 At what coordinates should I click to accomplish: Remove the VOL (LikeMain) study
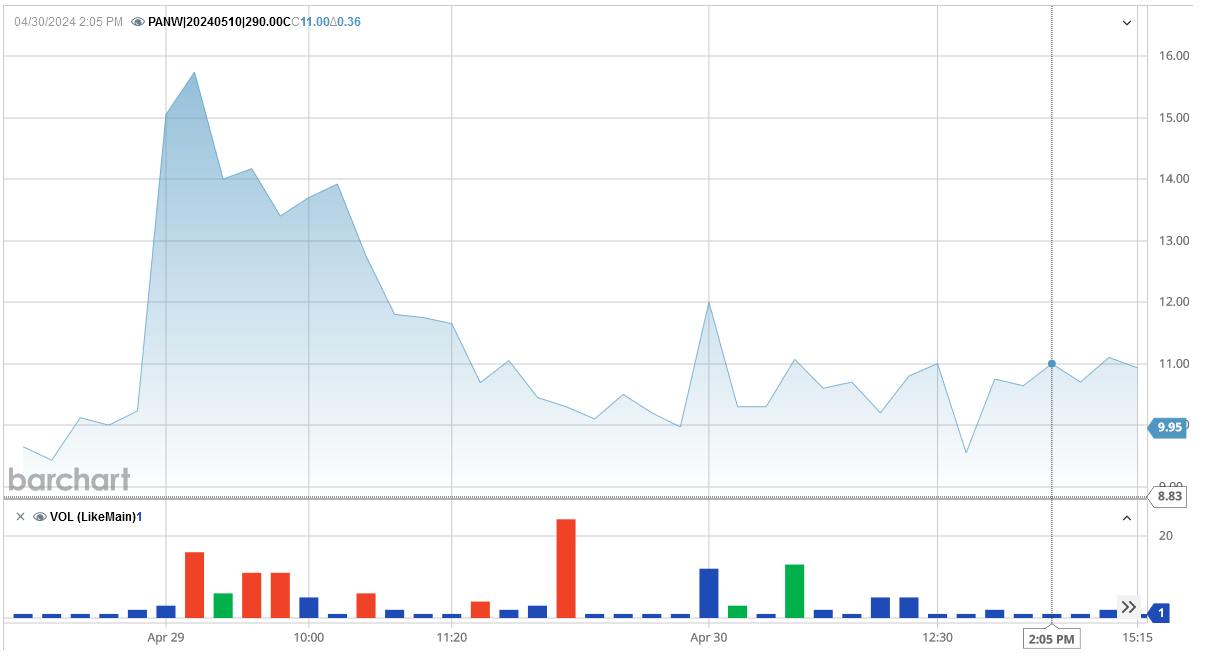point(20,517)
